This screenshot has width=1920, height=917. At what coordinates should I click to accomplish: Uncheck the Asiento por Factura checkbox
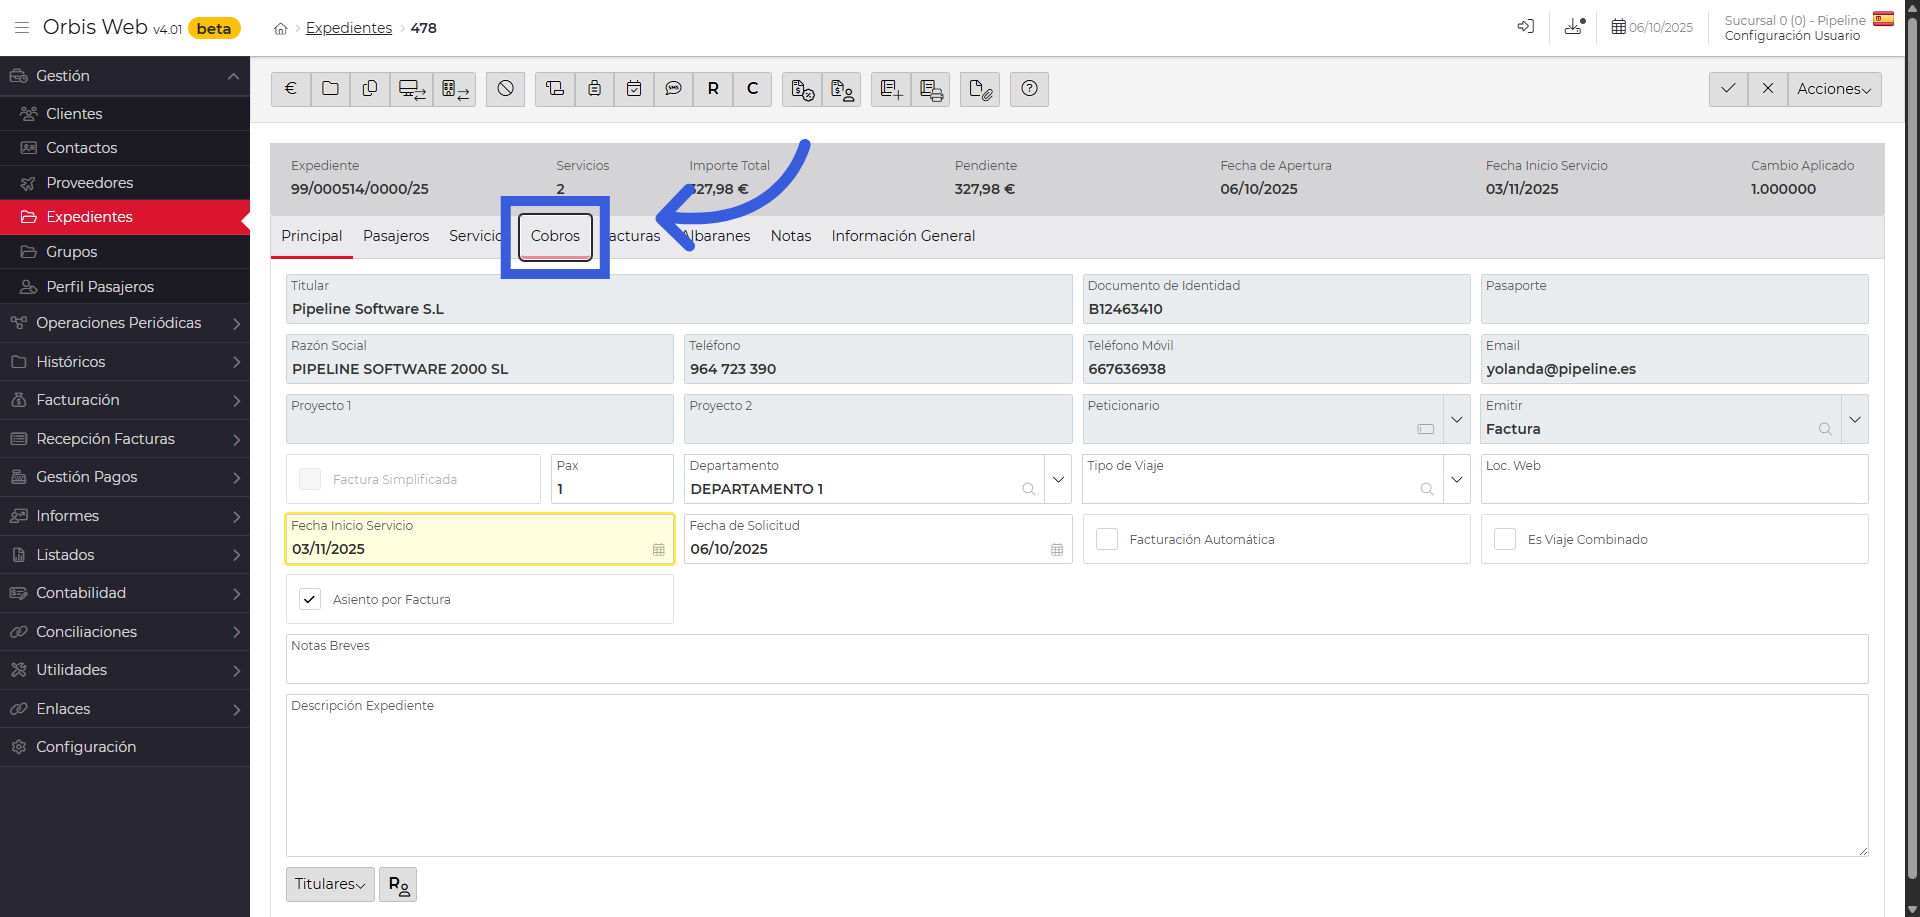pyautogui.click(x=310, y=599)
